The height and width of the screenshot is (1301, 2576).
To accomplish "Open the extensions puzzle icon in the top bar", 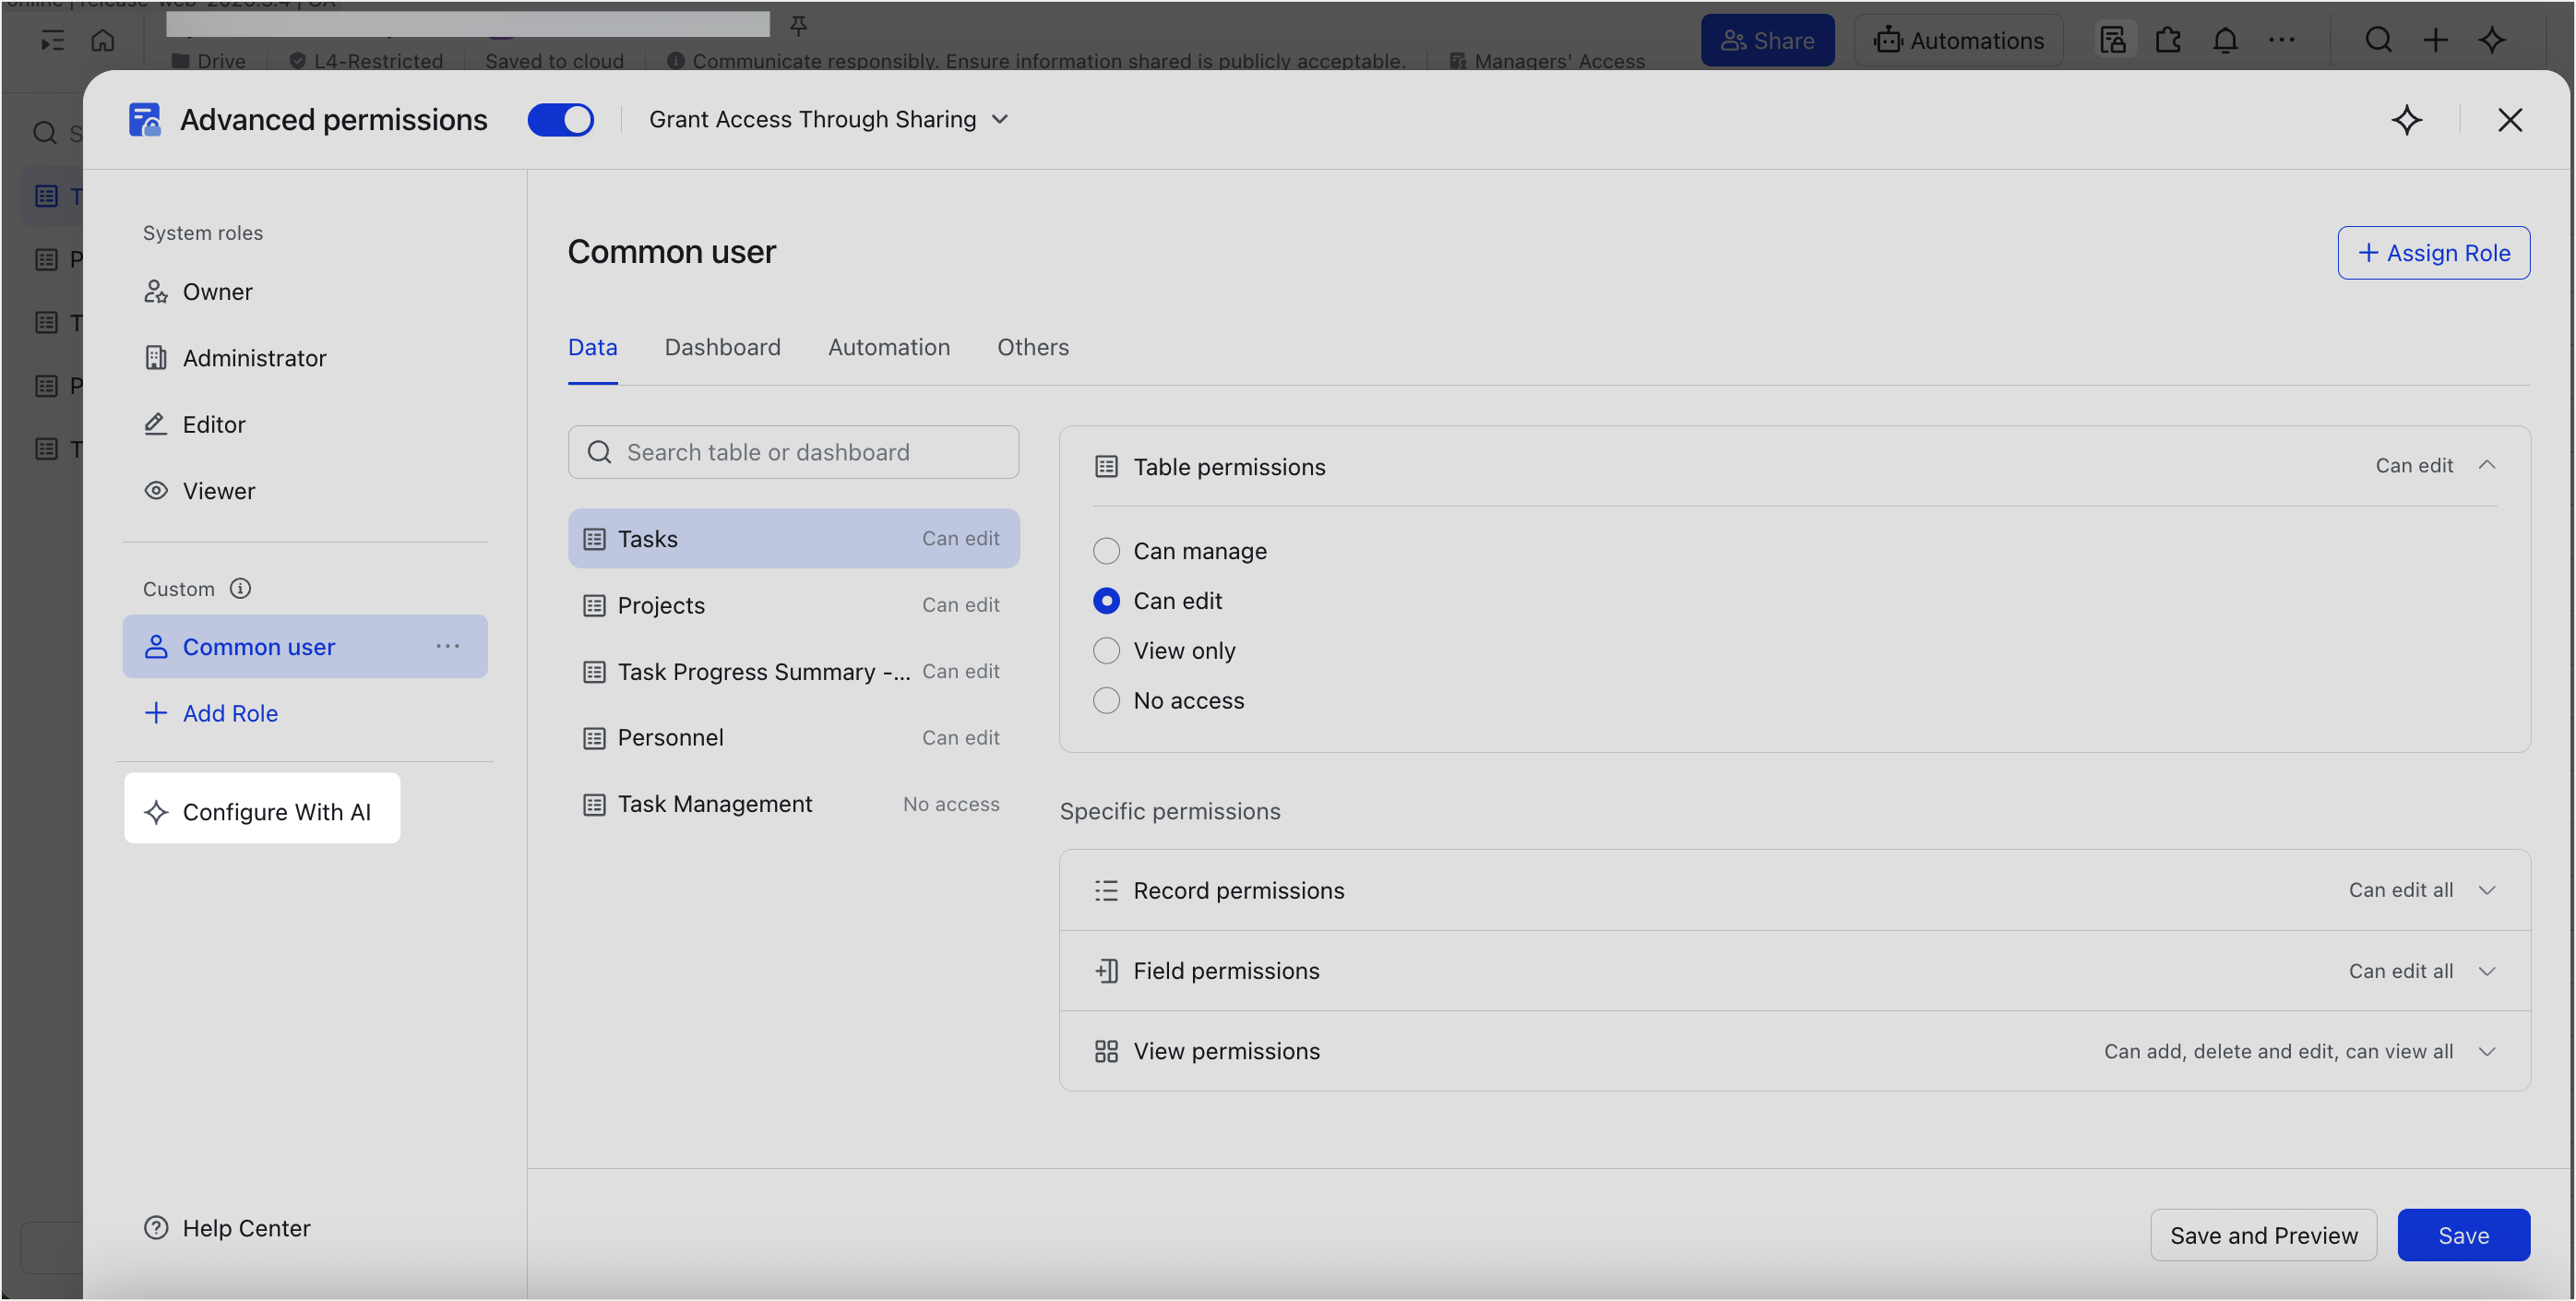I will (x=2168, y=40).
